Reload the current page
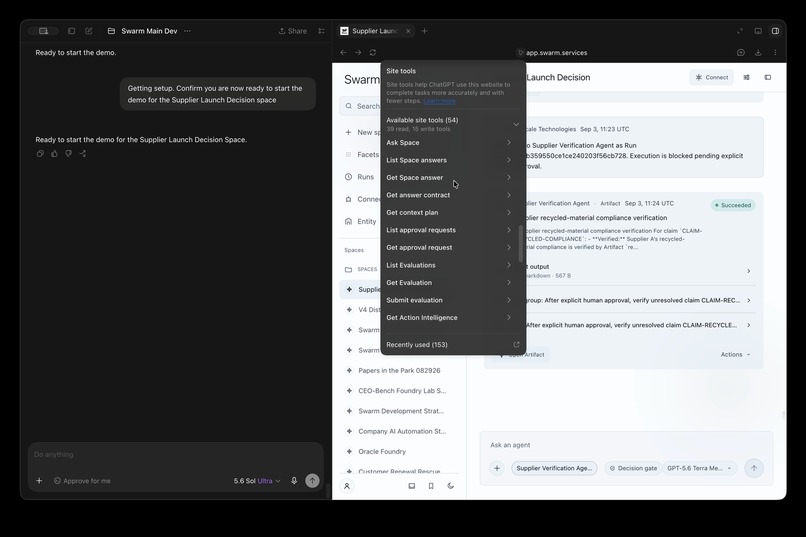This screenshot has width=806, height=537. pyautogui.click(x=373, y=52)
